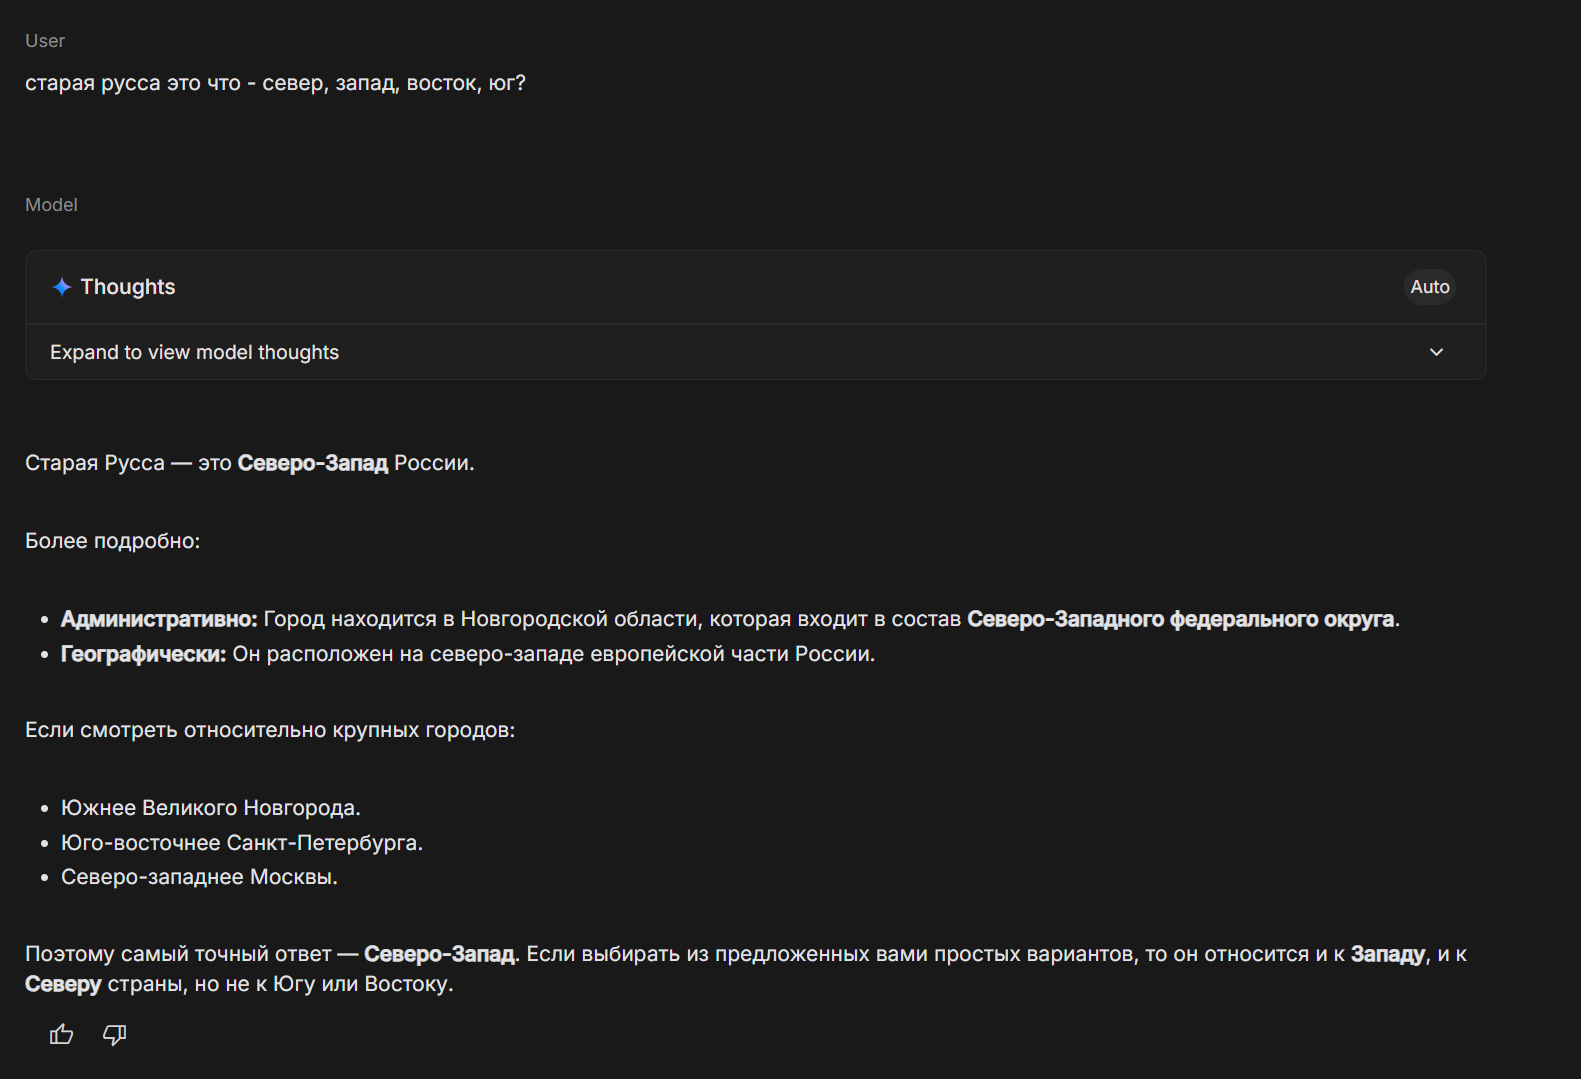Click the Thoughts header title

[x=128, y=287]
